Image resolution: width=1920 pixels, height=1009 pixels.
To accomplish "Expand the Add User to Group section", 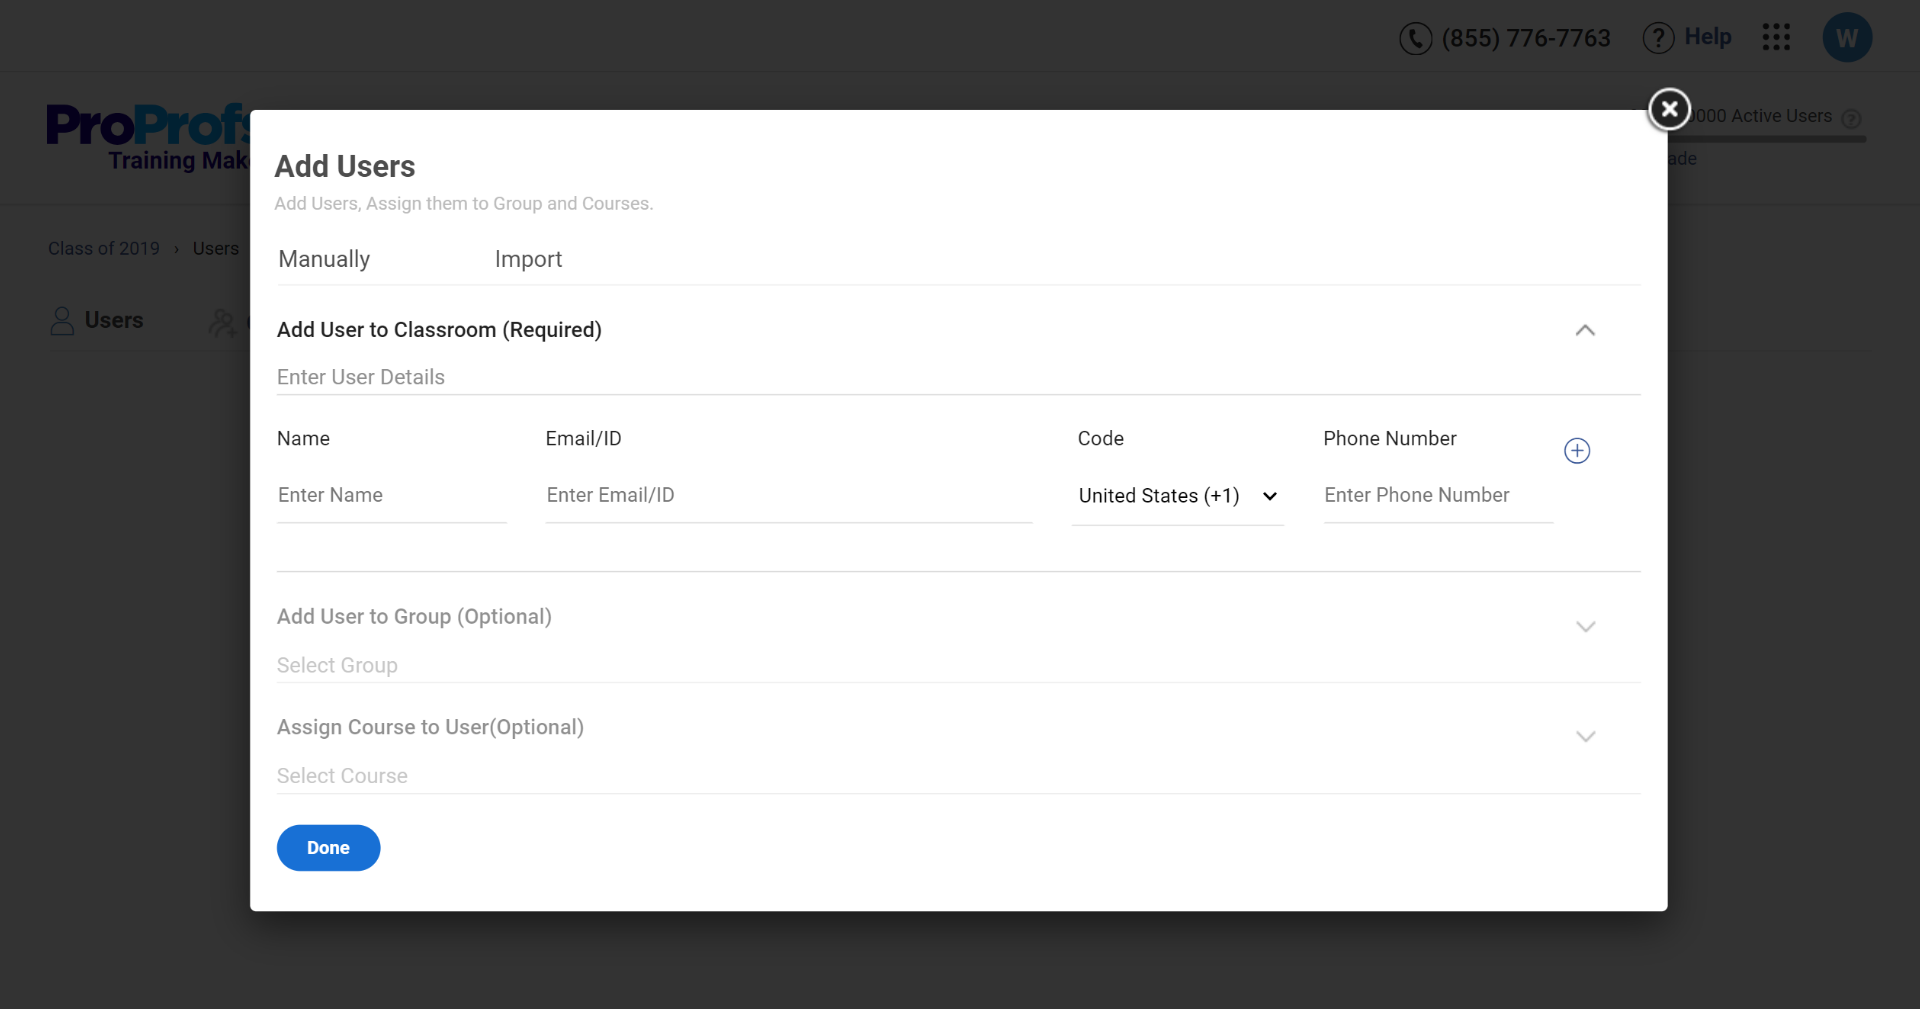I will click(1585, 627).
